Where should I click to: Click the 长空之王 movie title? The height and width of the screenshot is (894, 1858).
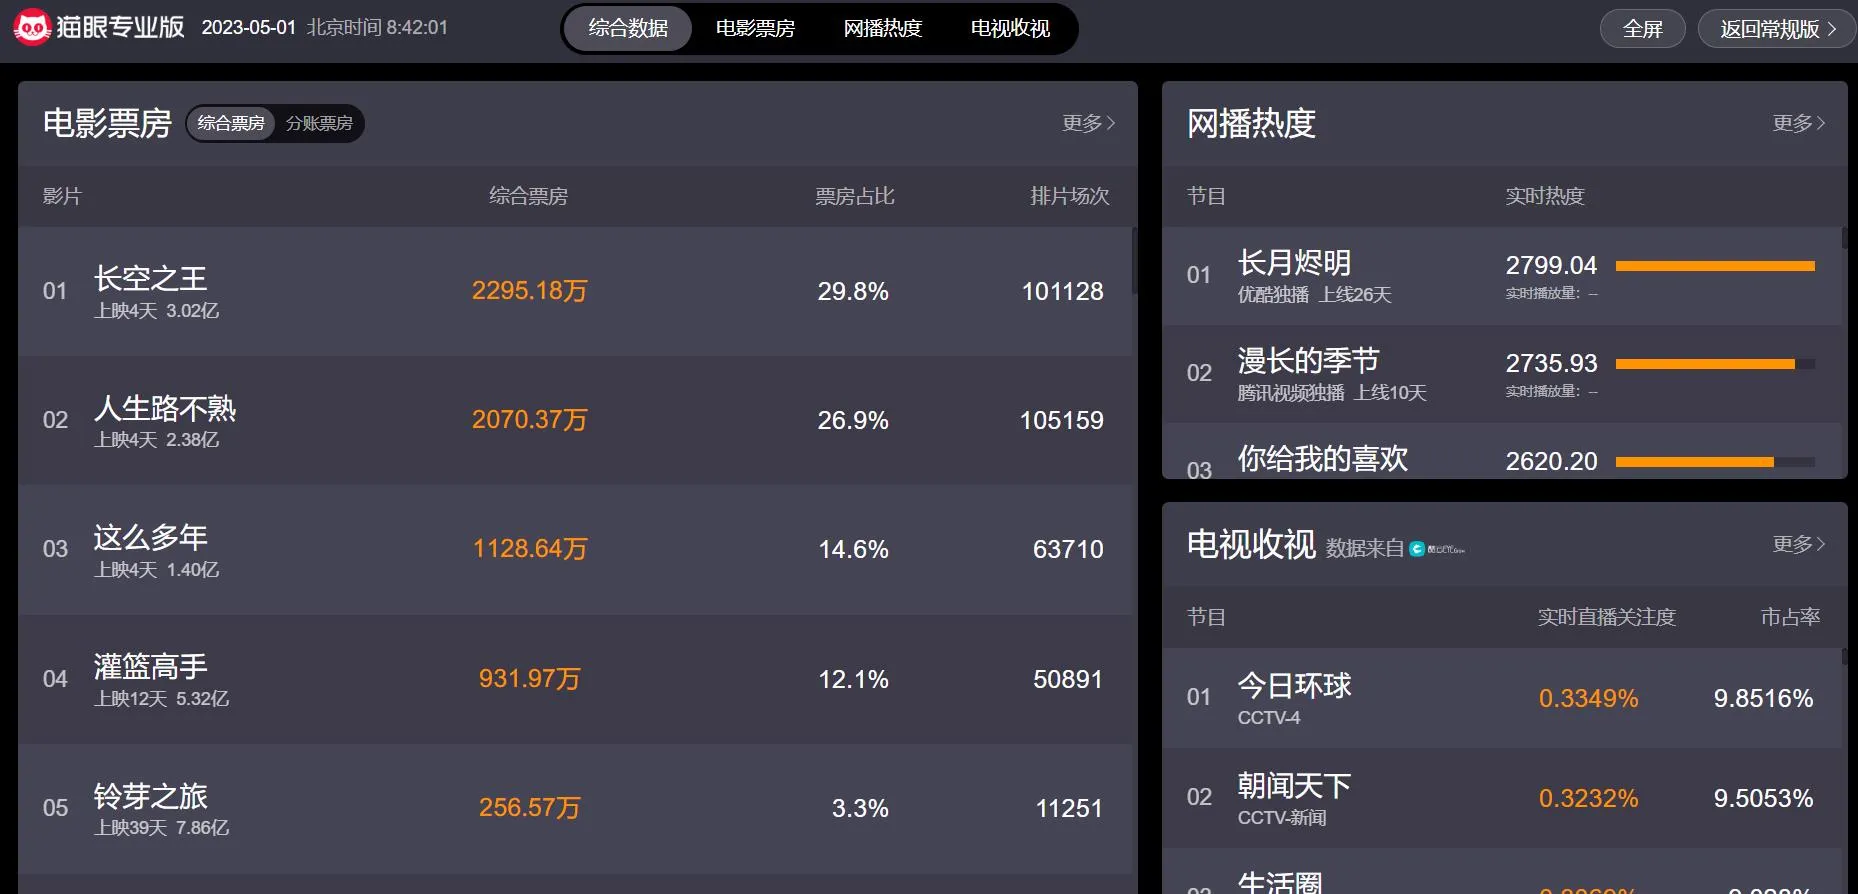pos(151,278)
